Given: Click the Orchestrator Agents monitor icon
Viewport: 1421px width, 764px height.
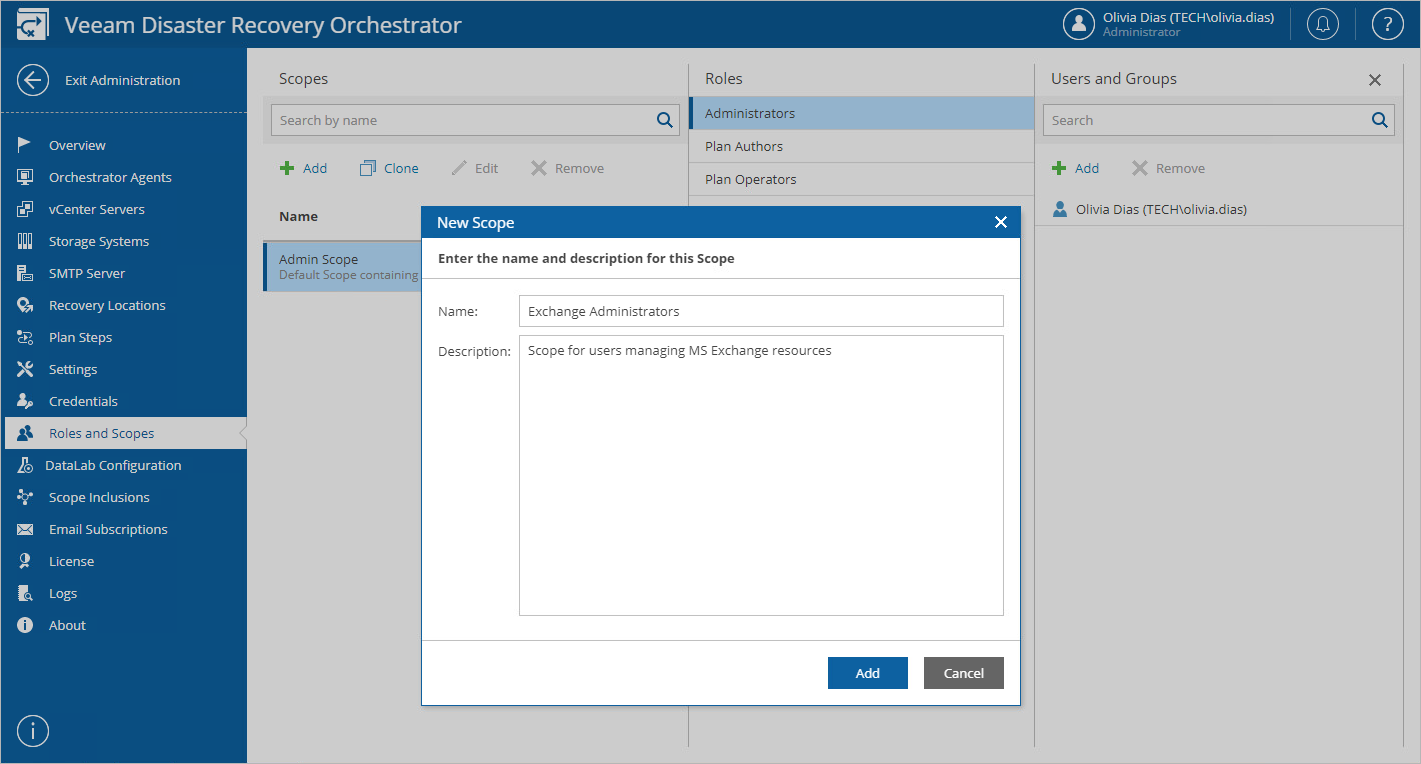Looking at the screenshot, I should pos(25,177).
